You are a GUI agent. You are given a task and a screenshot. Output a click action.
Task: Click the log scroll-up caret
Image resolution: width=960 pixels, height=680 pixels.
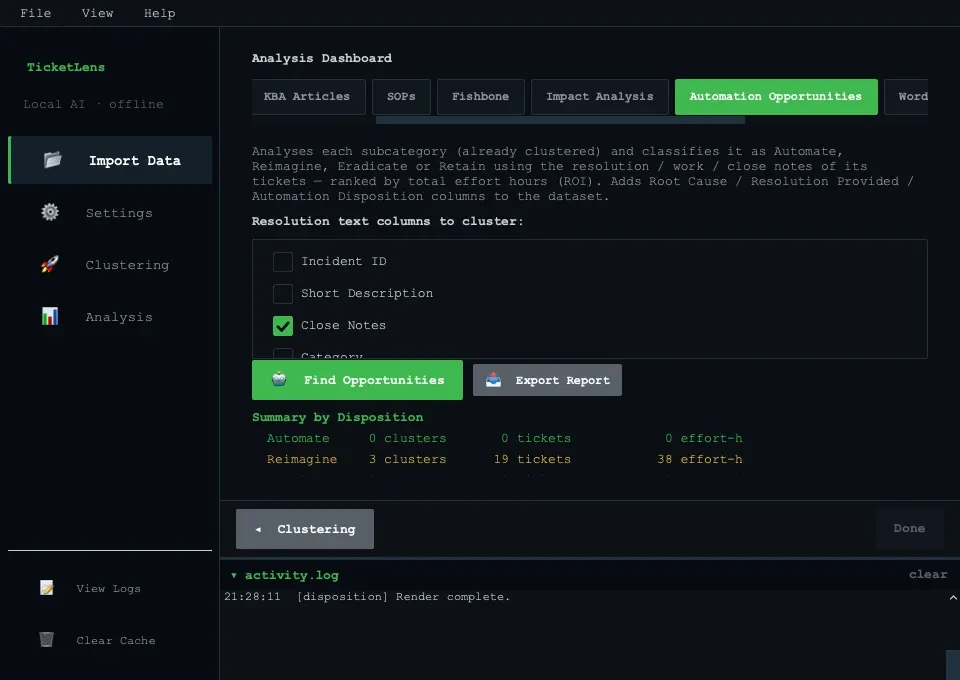click(953, 597)
